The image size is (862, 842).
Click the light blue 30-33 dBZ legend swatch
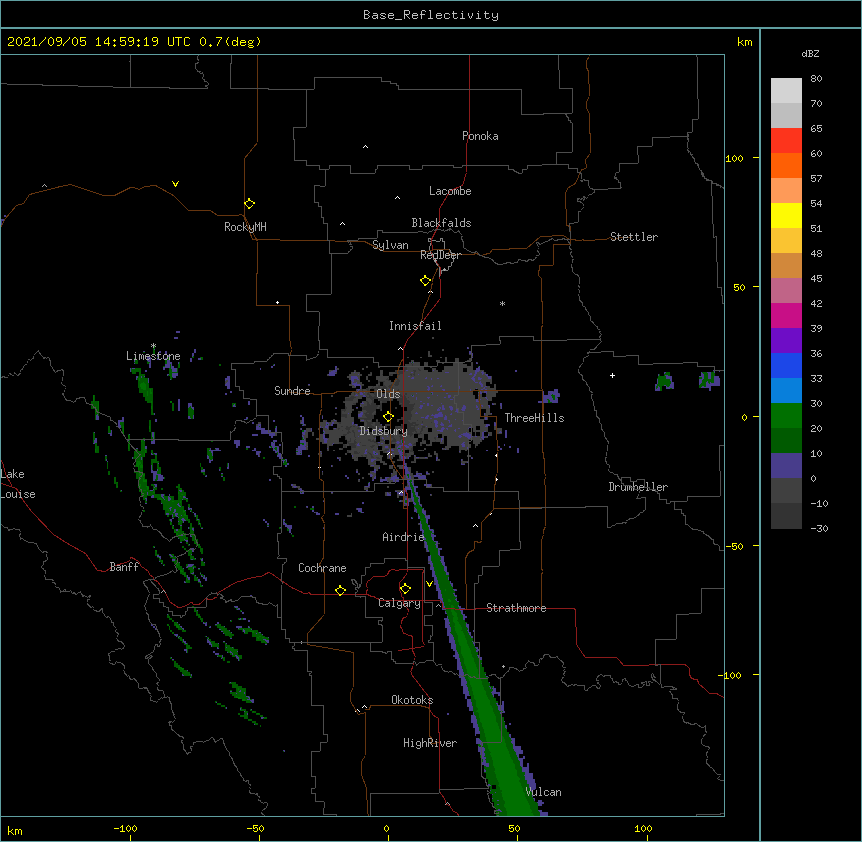pos(786,391)
